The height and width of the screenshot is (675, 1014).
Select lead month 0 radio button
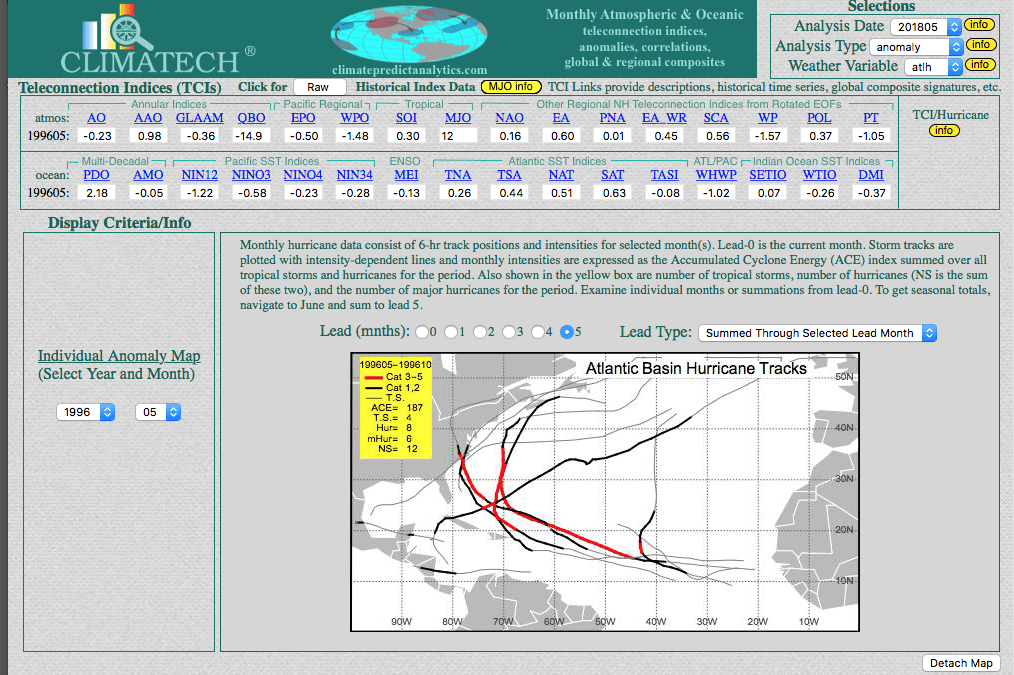tap(424, 332)
